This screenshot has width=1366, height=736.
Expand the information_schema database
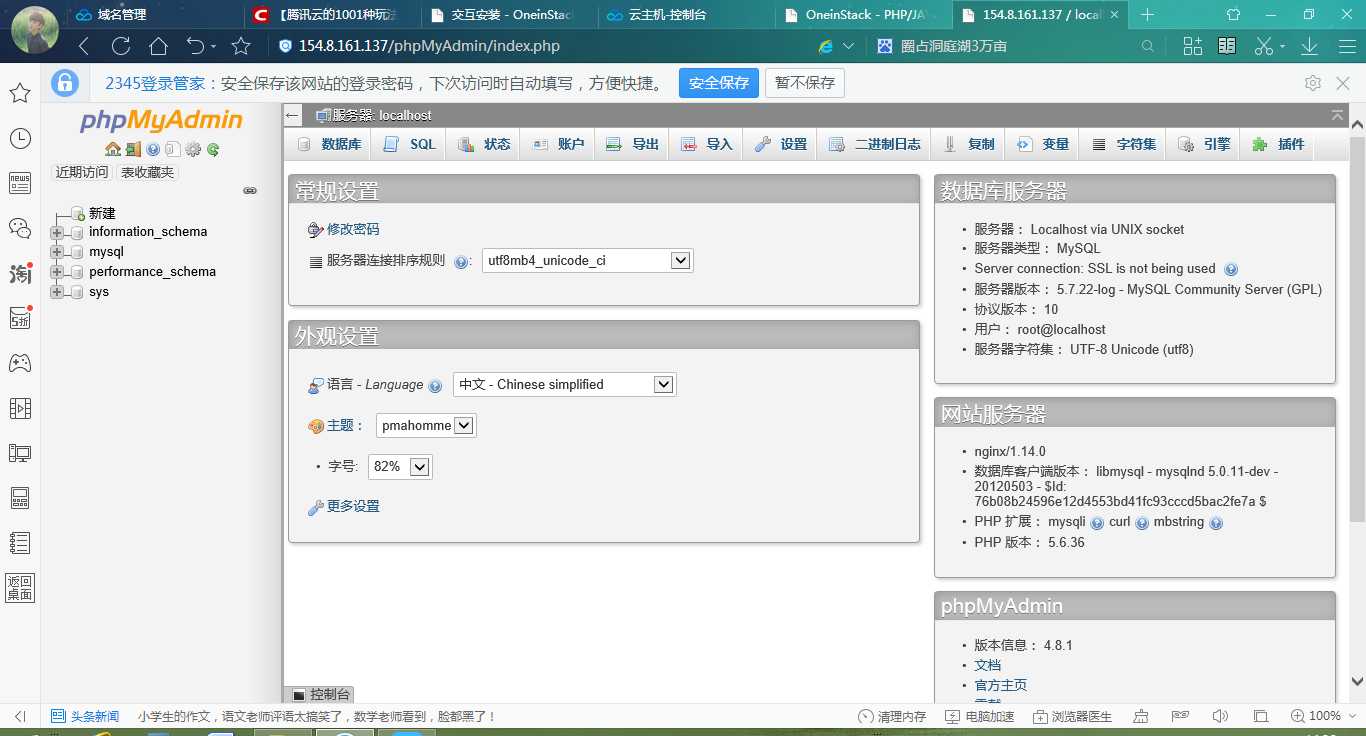pyautogui.click(x=57, y=232)
